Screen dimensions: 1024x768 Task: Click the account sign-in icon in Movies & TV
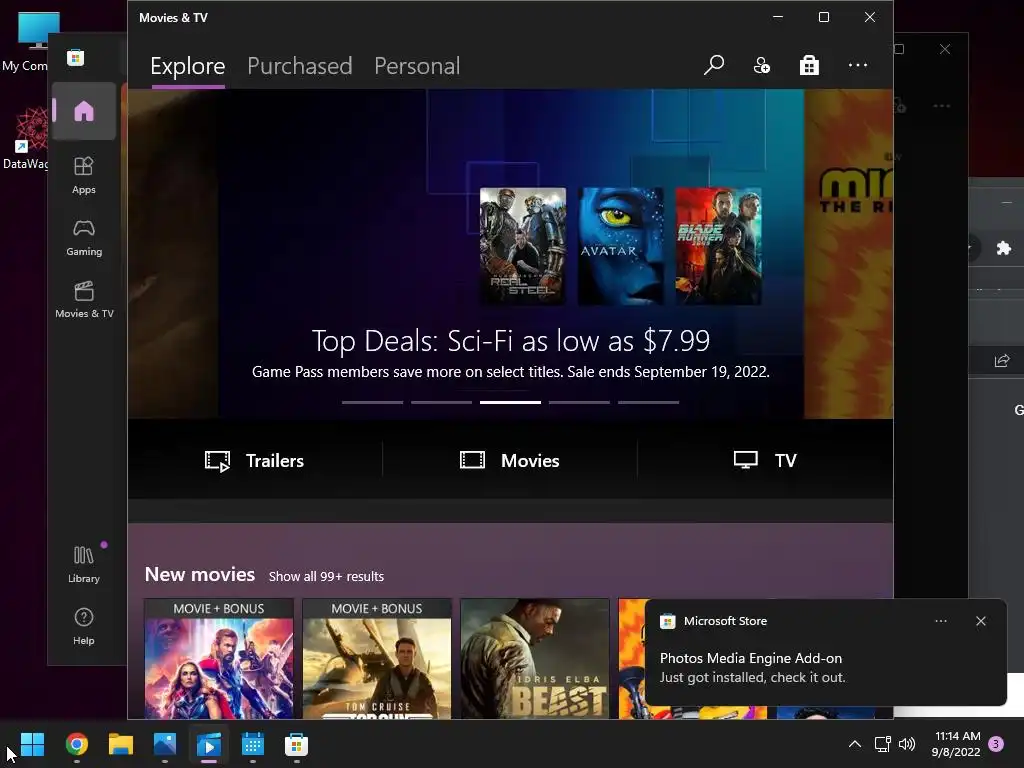[761, 65]
